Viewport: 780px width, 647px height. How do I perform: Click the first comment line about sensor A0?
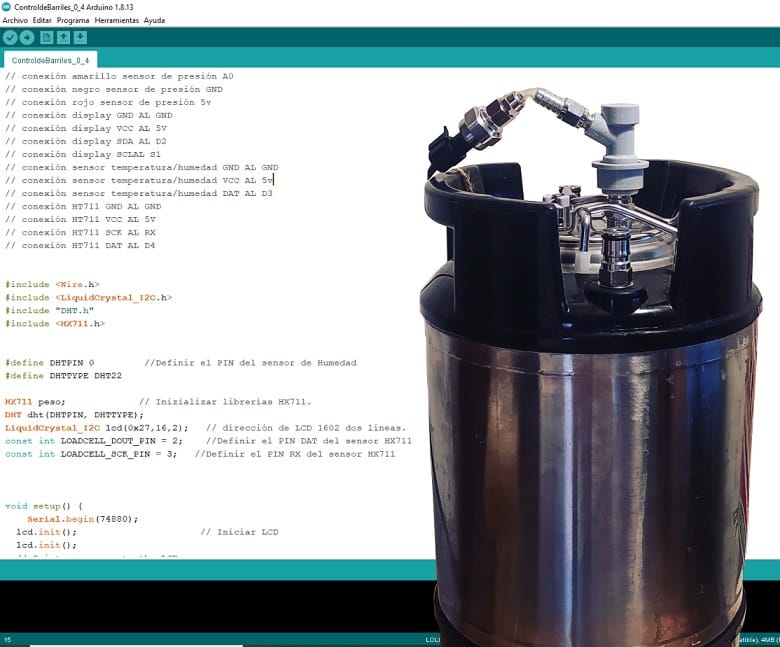point(119,76)
